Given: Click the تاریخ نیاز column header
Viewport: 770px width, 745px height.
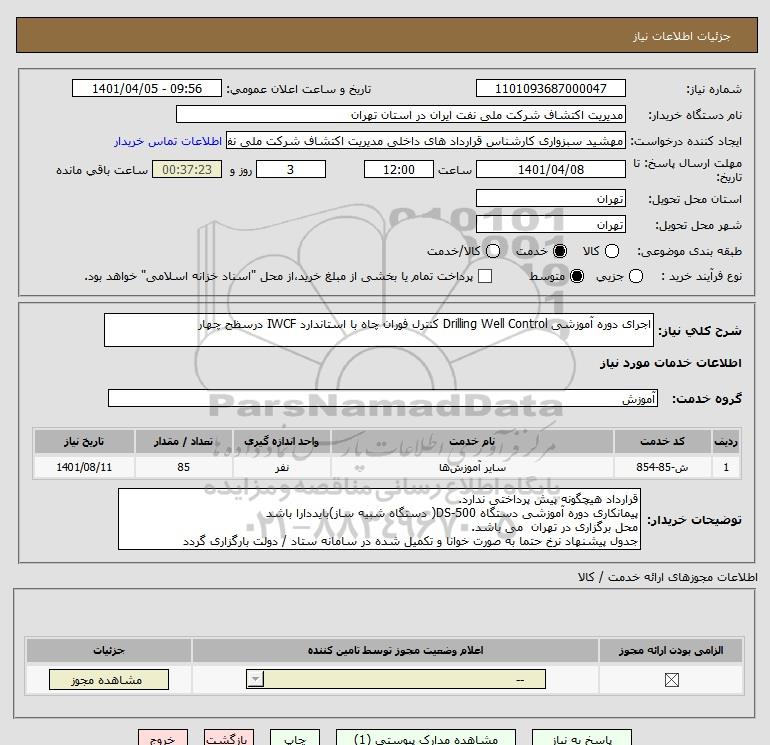Looking at the screenshot, I should [x=84, y=441].
